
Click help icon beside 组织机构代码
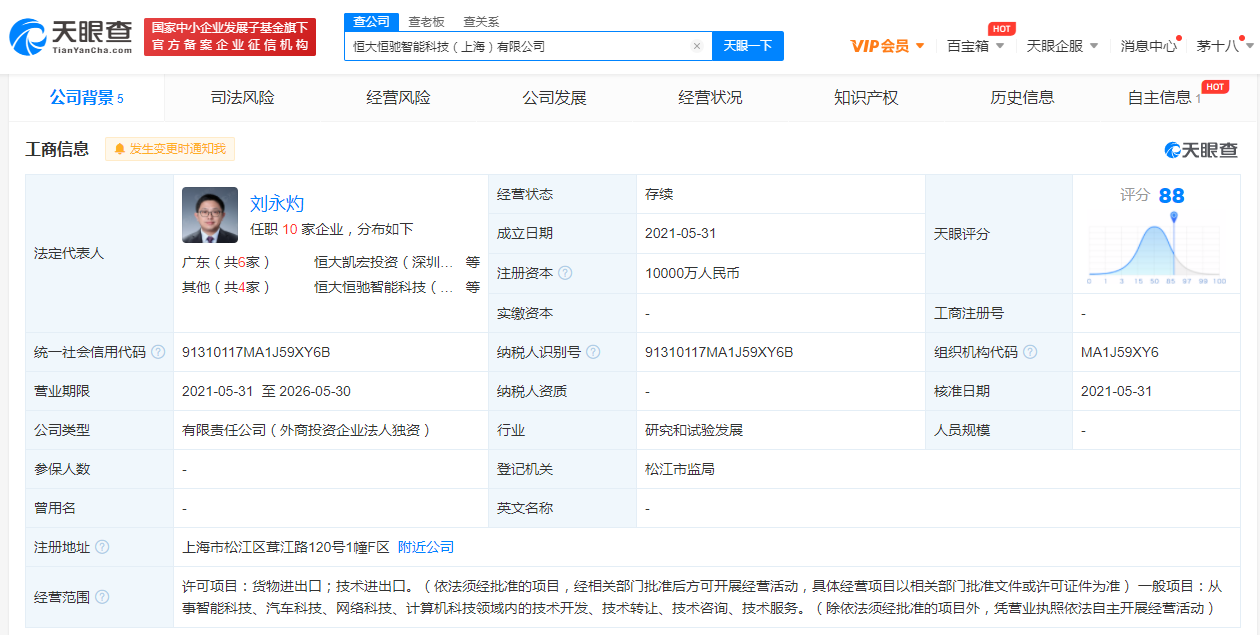(x=1030, y=352)
